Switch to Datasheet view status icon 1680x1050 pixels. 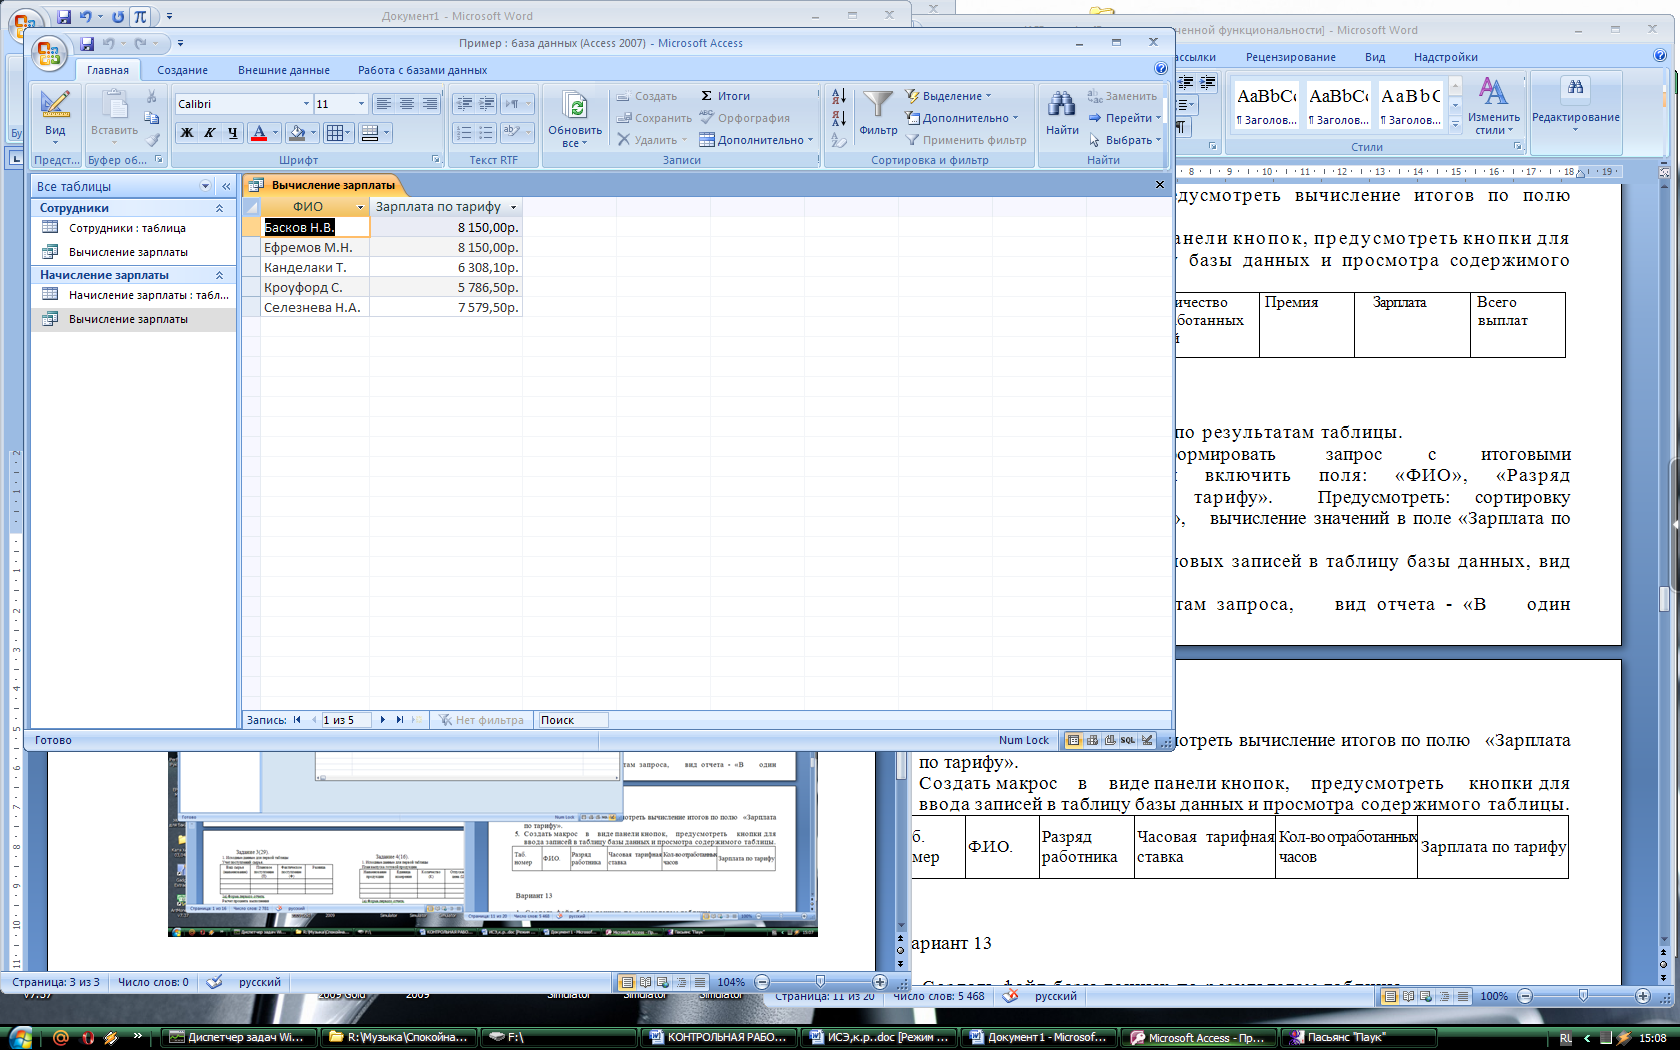coord(1073,740)
